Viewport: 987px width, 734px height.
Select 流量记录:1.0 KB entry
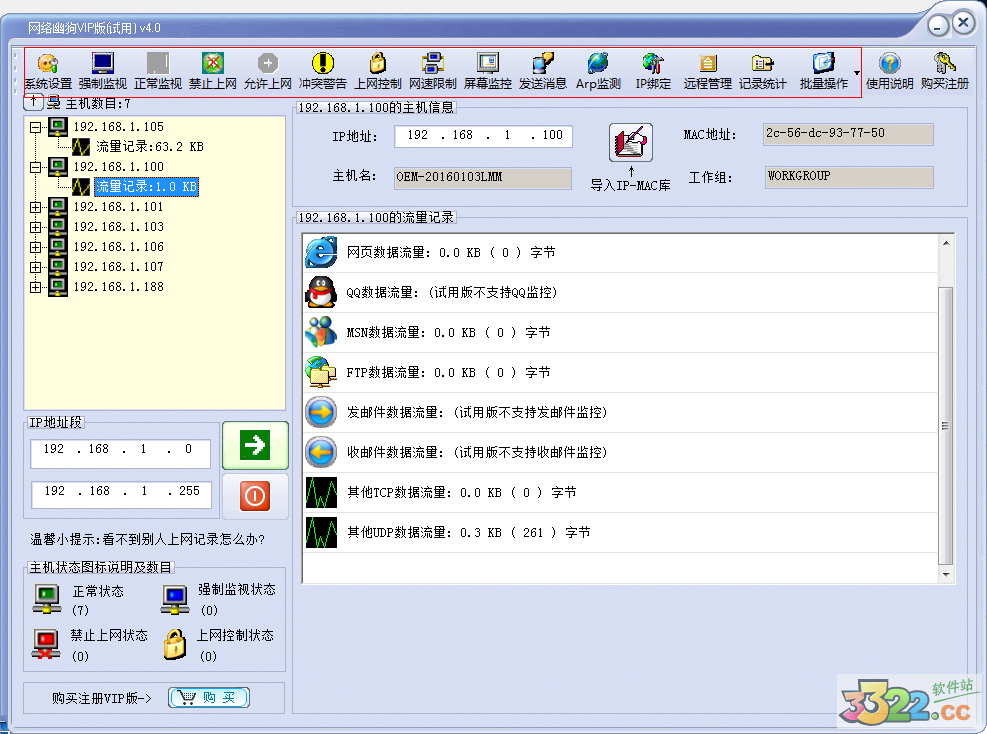[146, 187]
